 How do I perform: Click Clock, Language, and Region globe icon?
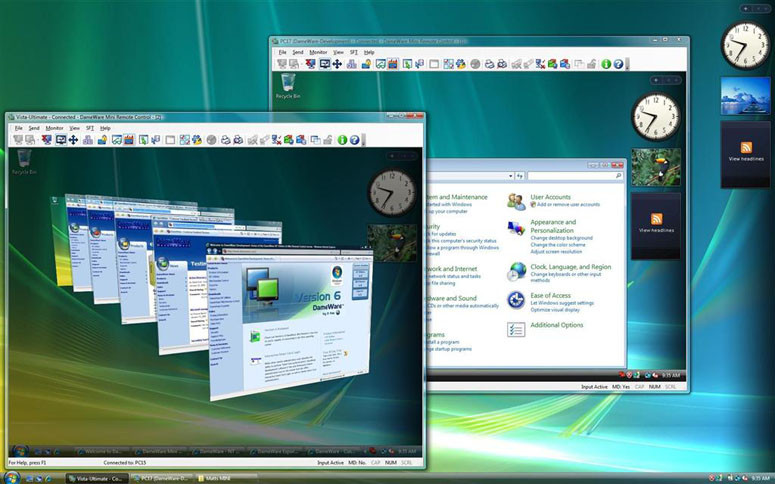(x=516, y=272)
